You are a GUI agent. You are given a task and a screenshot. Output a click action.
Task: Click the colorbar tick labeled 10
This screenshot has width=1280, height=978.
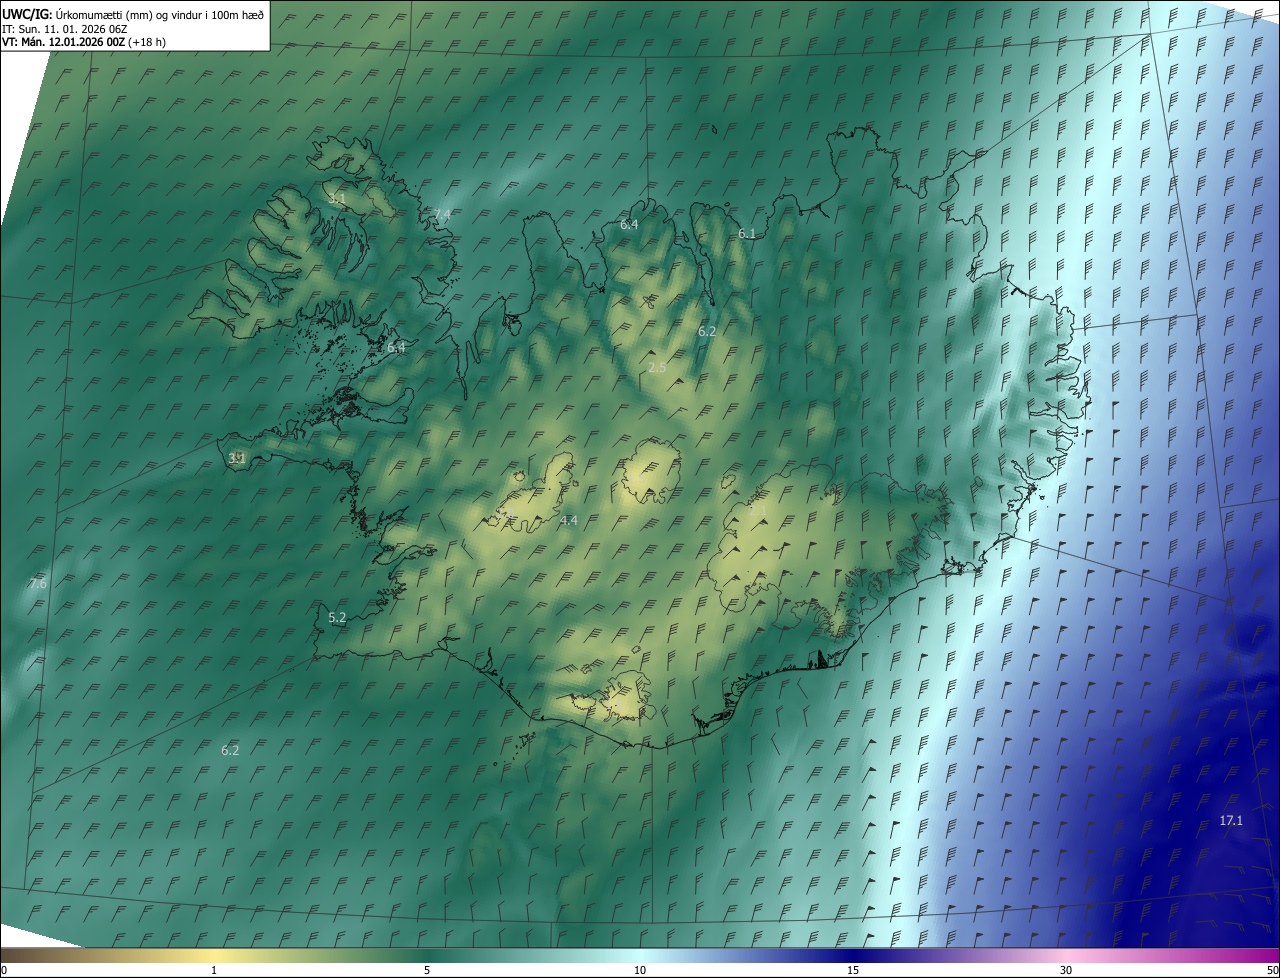pos(640,970)
